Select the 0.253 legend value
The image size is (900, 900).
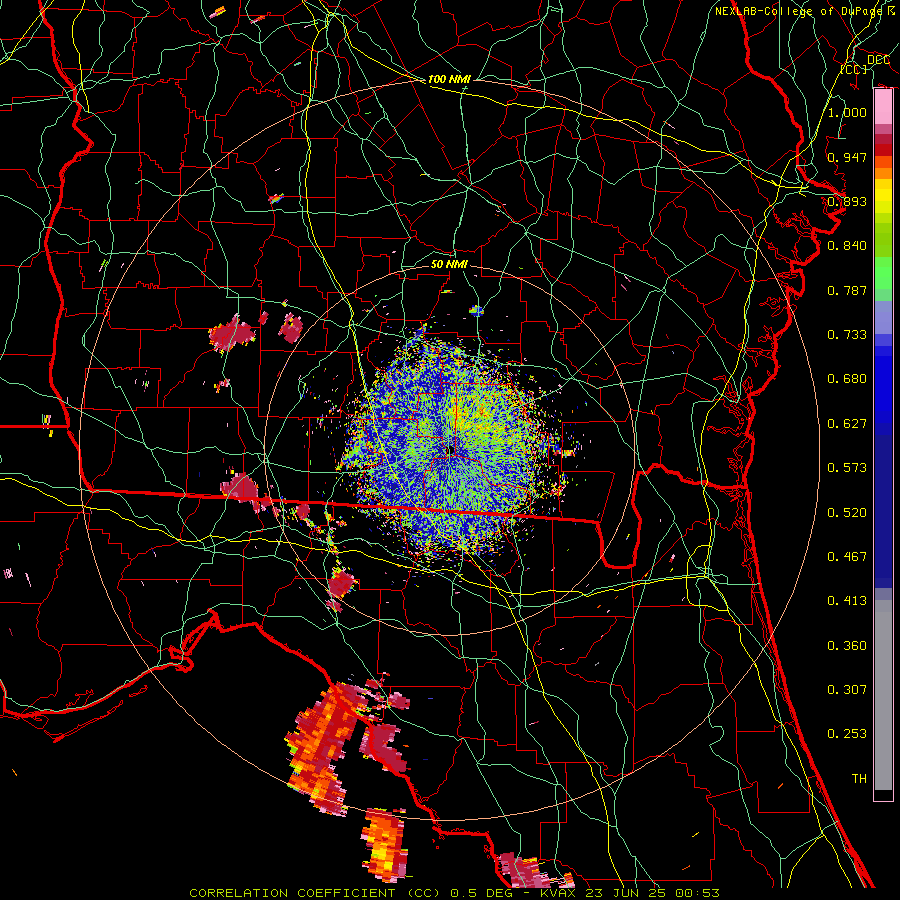click(847, 734)
